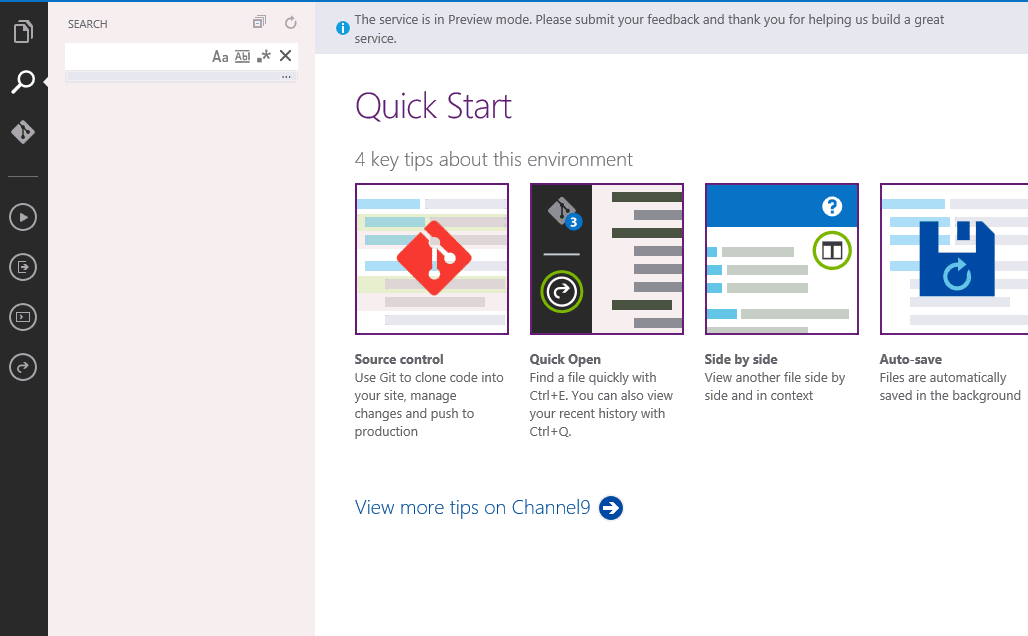Click the Side by side tip image
1028x636 pixels.
[x=781, y=258]
